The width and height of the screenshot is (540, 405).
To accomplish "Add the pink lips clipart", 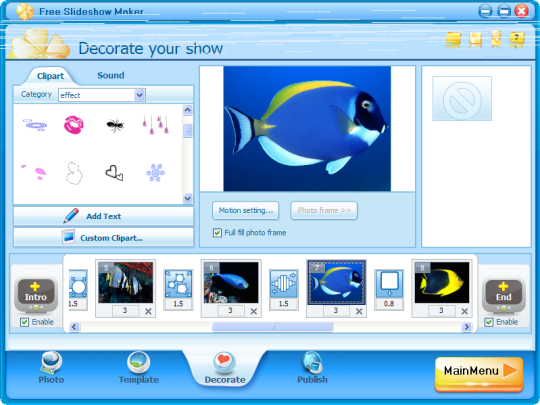I will 73,125.
